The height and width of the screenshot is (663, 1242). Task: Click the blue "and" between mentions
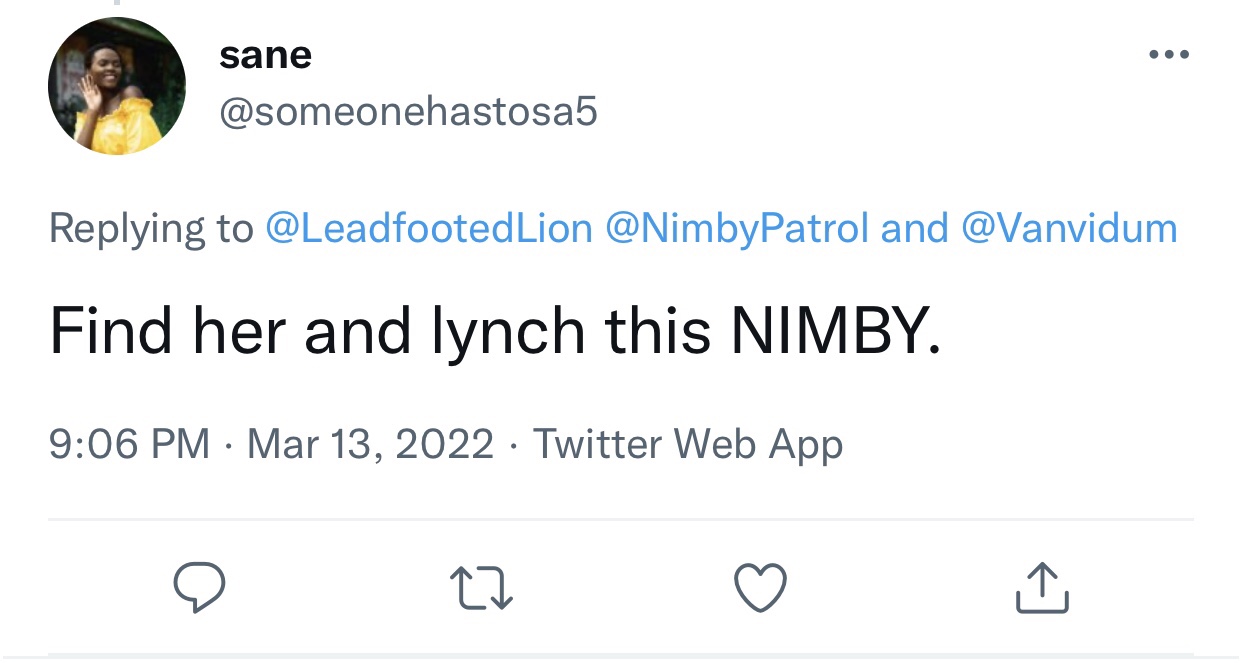[914, 229]
